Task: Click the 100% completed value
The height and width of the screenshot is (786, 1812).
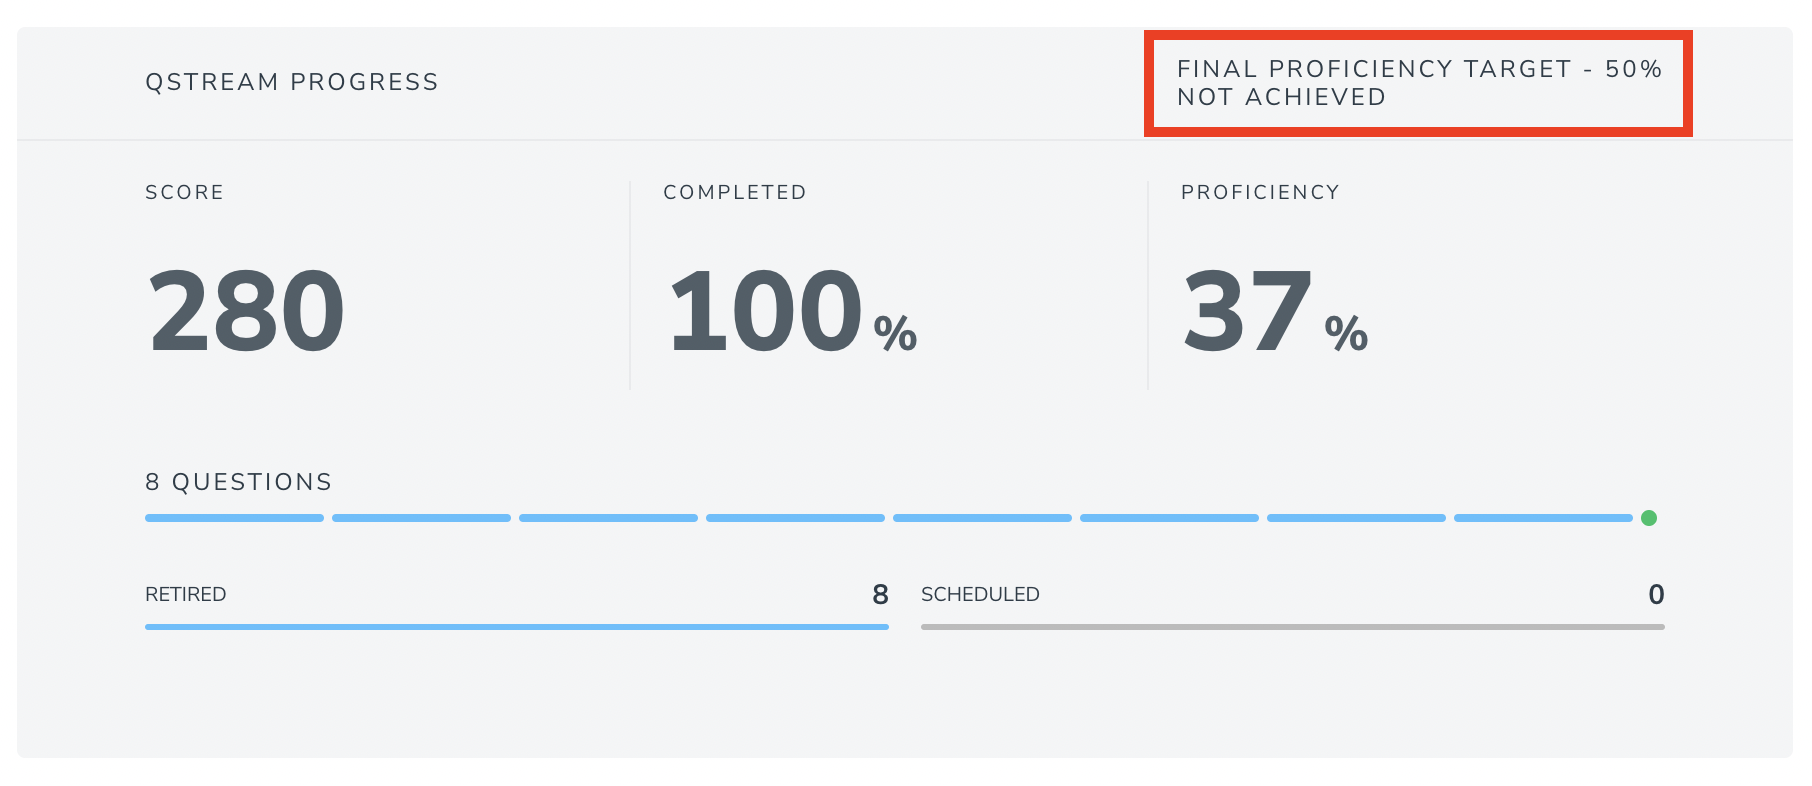Action: tap(793, 311)
